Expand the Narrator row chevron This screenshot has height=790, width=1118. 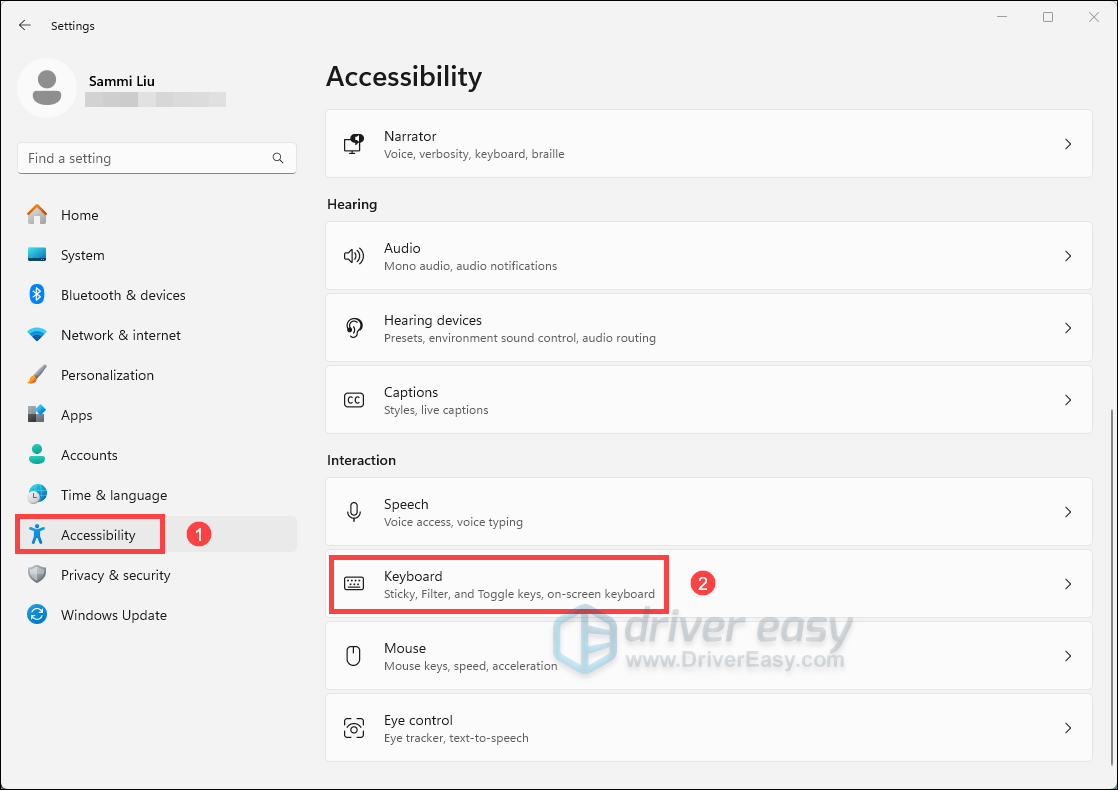click(1068, 144)
